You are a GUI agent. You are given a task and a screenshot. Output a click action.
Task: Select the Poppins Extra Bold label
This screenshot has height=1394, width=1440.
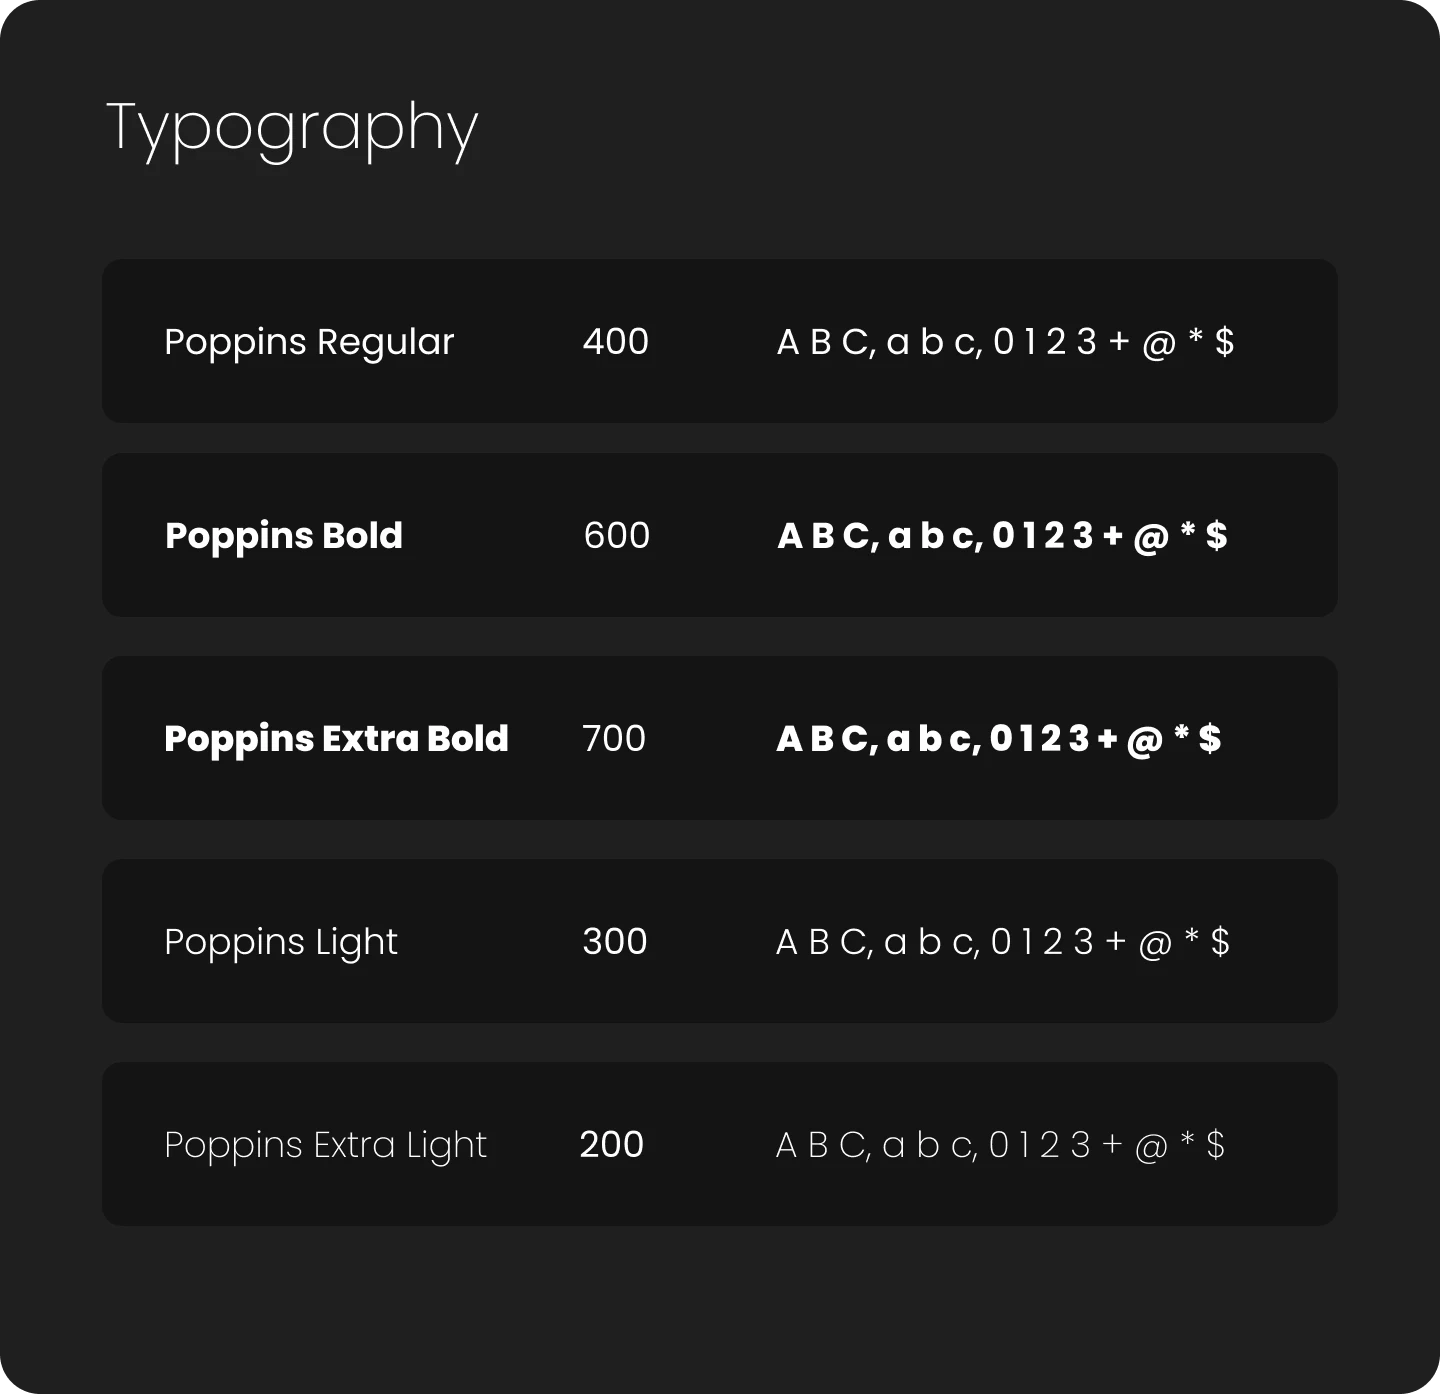click(336, 739)
